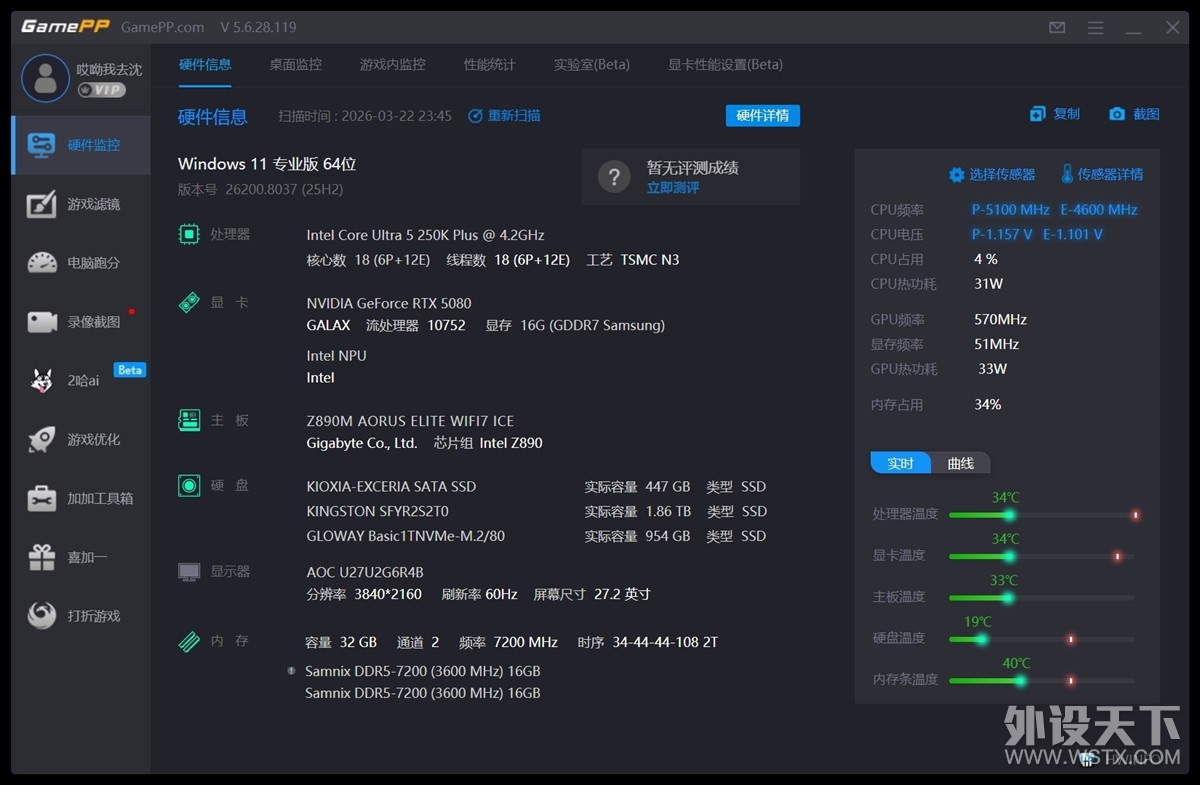Open 选择传感器 sensor selection
Image resolution: width=1200 pixels, height=785 pixels.
[991, 174]
